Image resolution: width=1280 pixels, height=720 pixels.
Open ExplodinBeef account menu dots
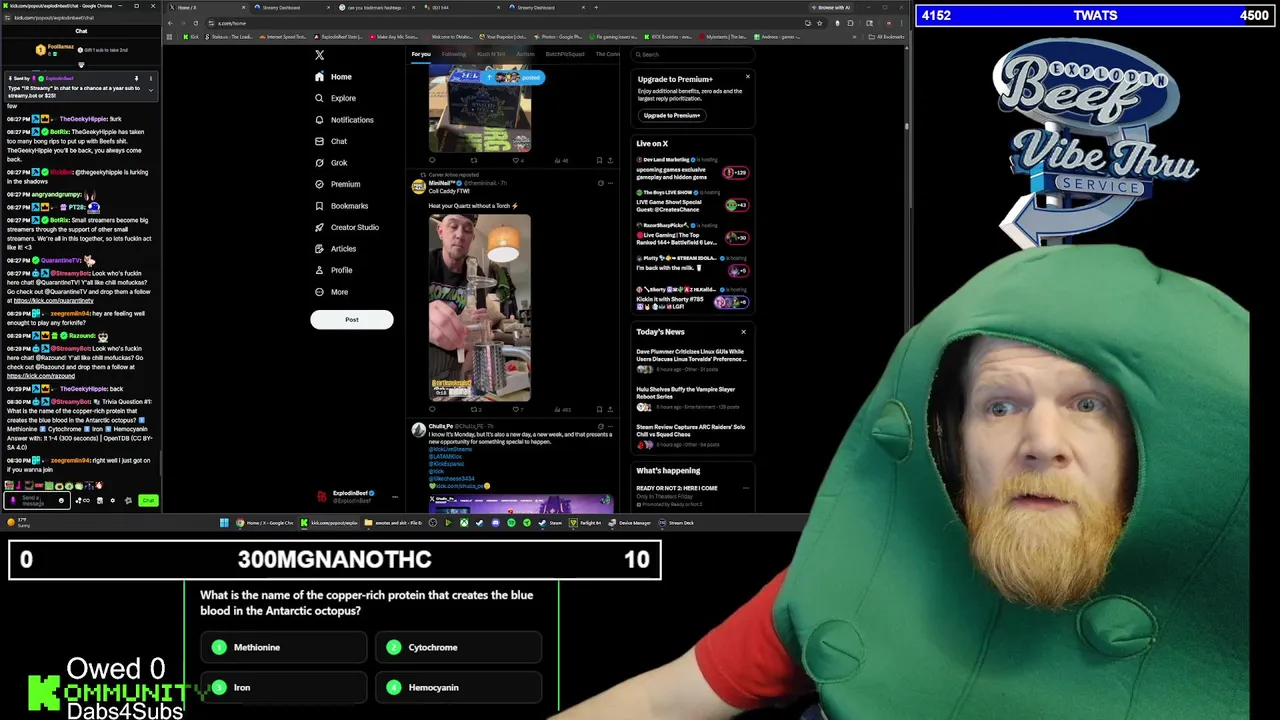click(394, 496)
